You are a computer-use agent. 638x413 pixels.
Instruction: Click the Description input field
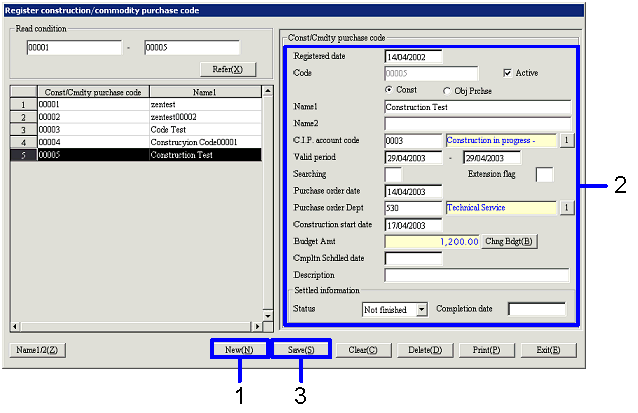click(x=476, y=275)
